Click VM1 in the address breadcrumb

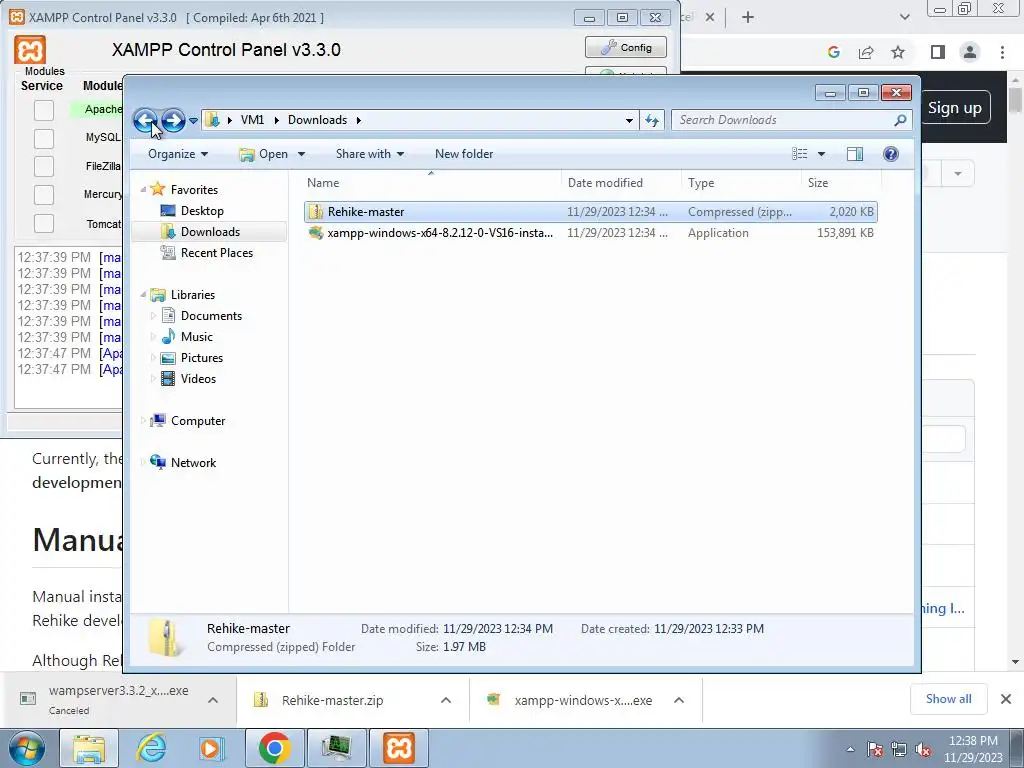[252, 120]
